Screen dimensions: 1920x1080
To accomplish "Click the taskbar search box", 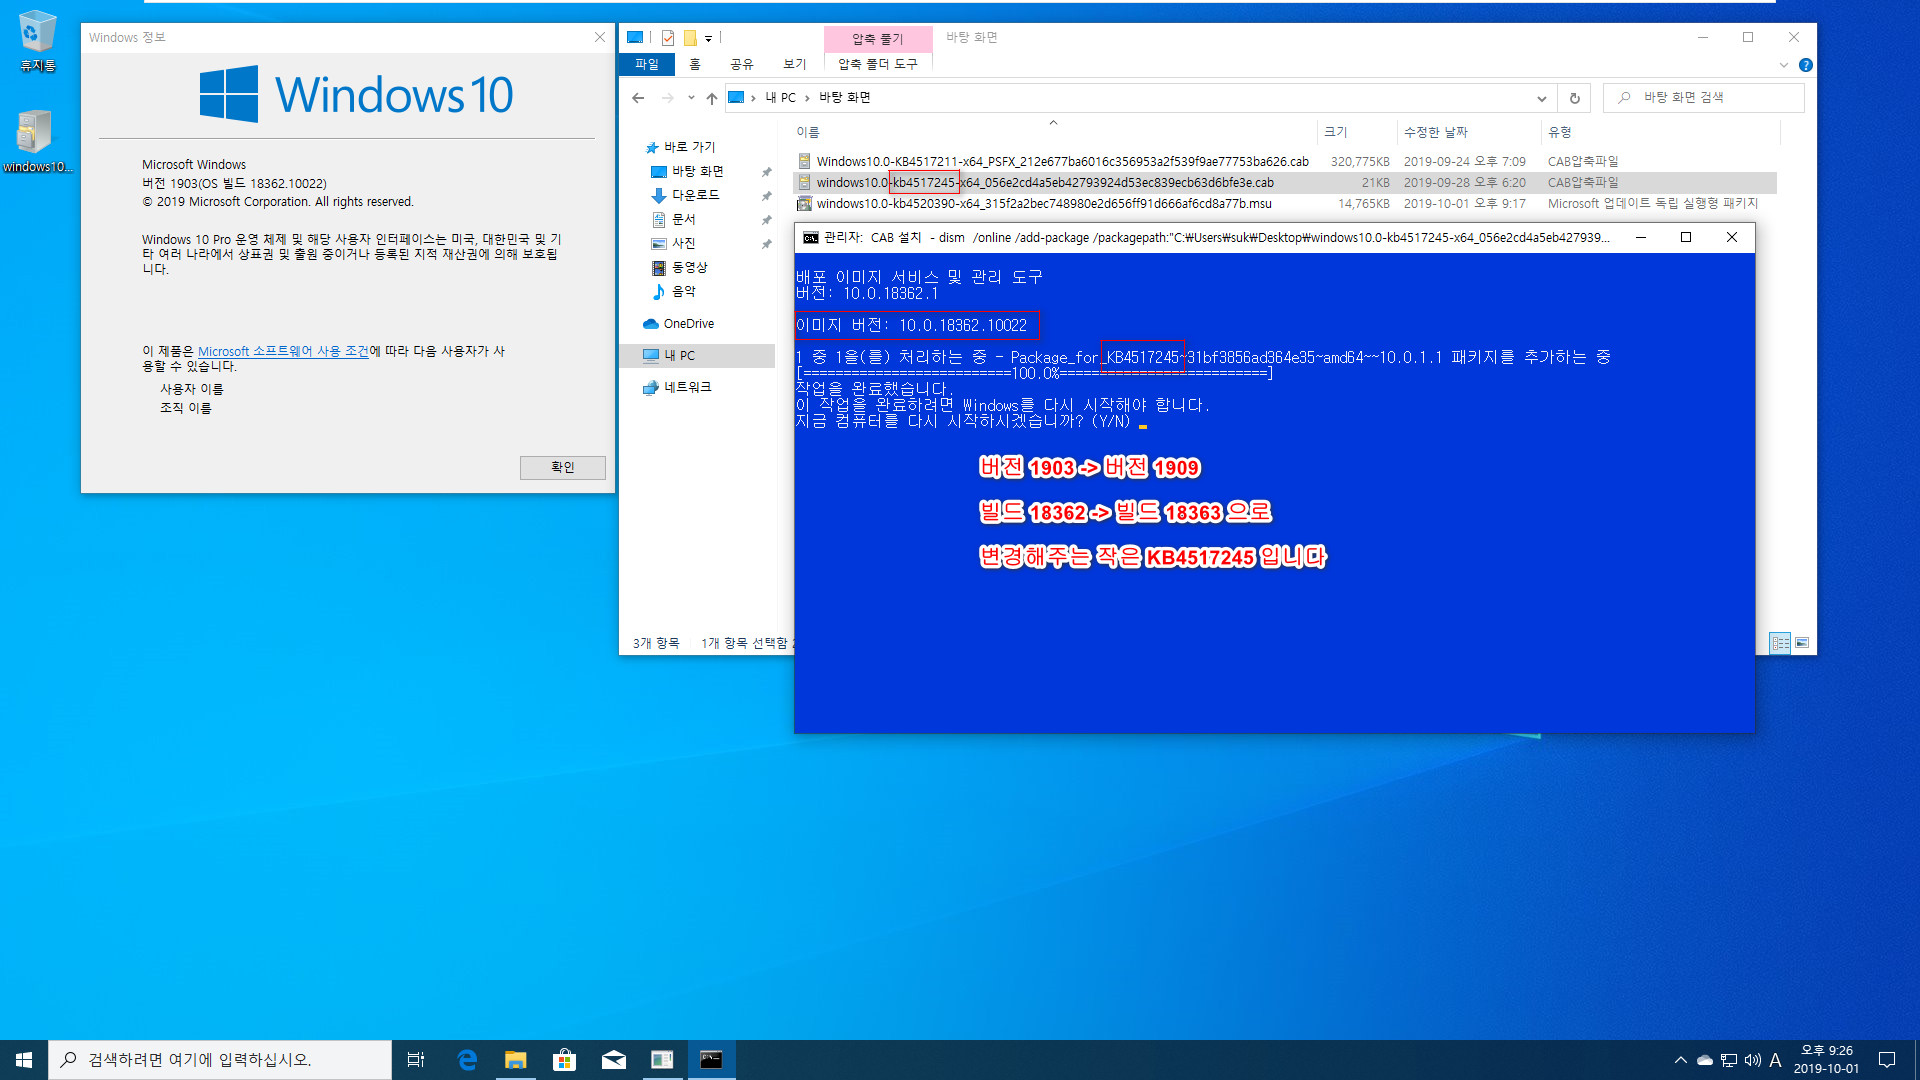I will (220, 1060).
